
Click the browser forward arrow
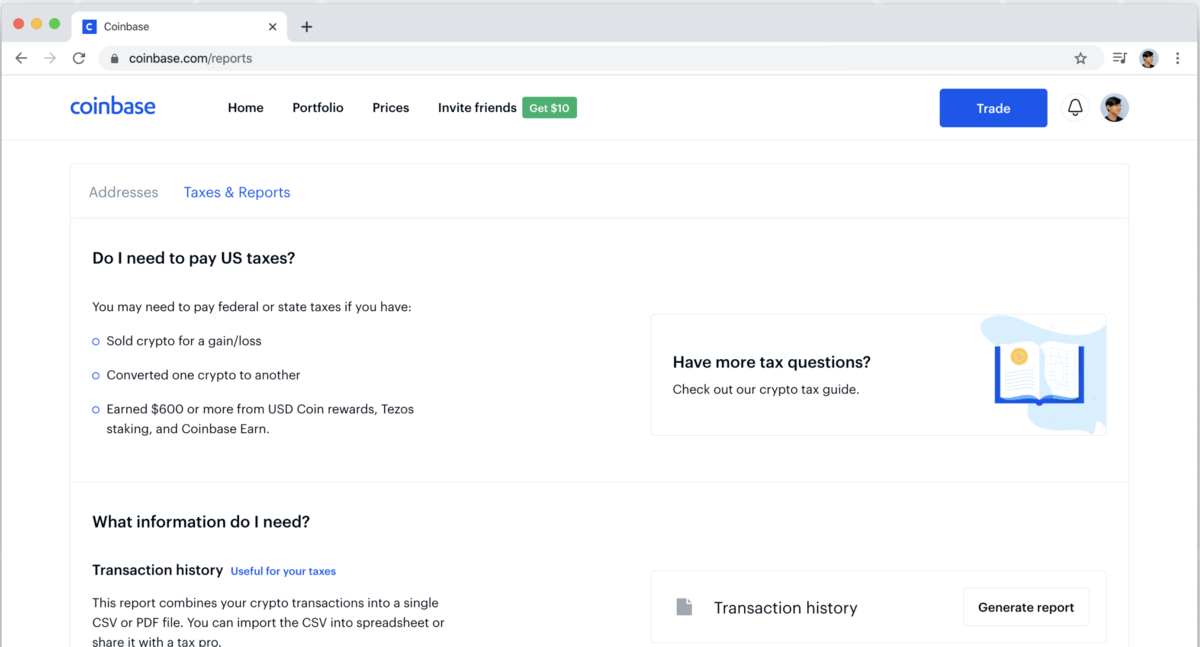(x=50, y=58)
